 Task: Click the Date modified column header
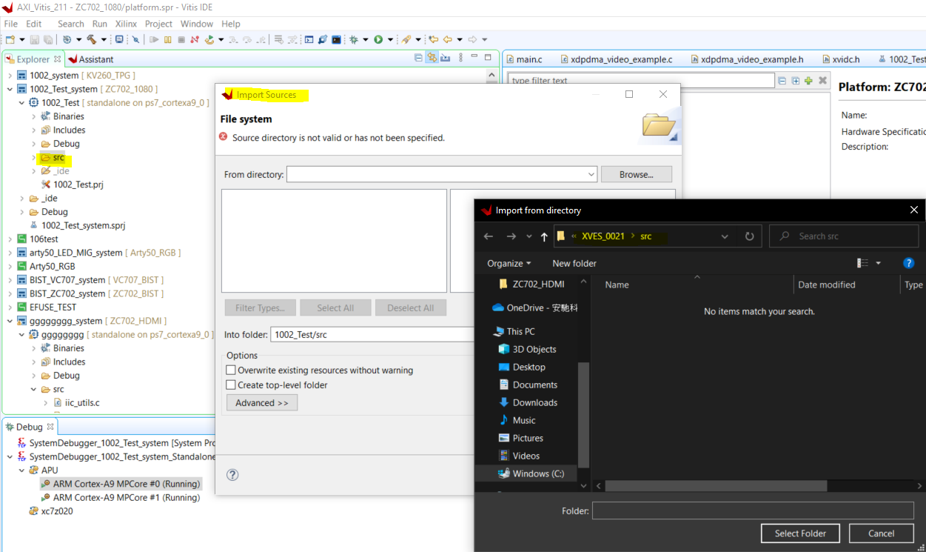827,285
